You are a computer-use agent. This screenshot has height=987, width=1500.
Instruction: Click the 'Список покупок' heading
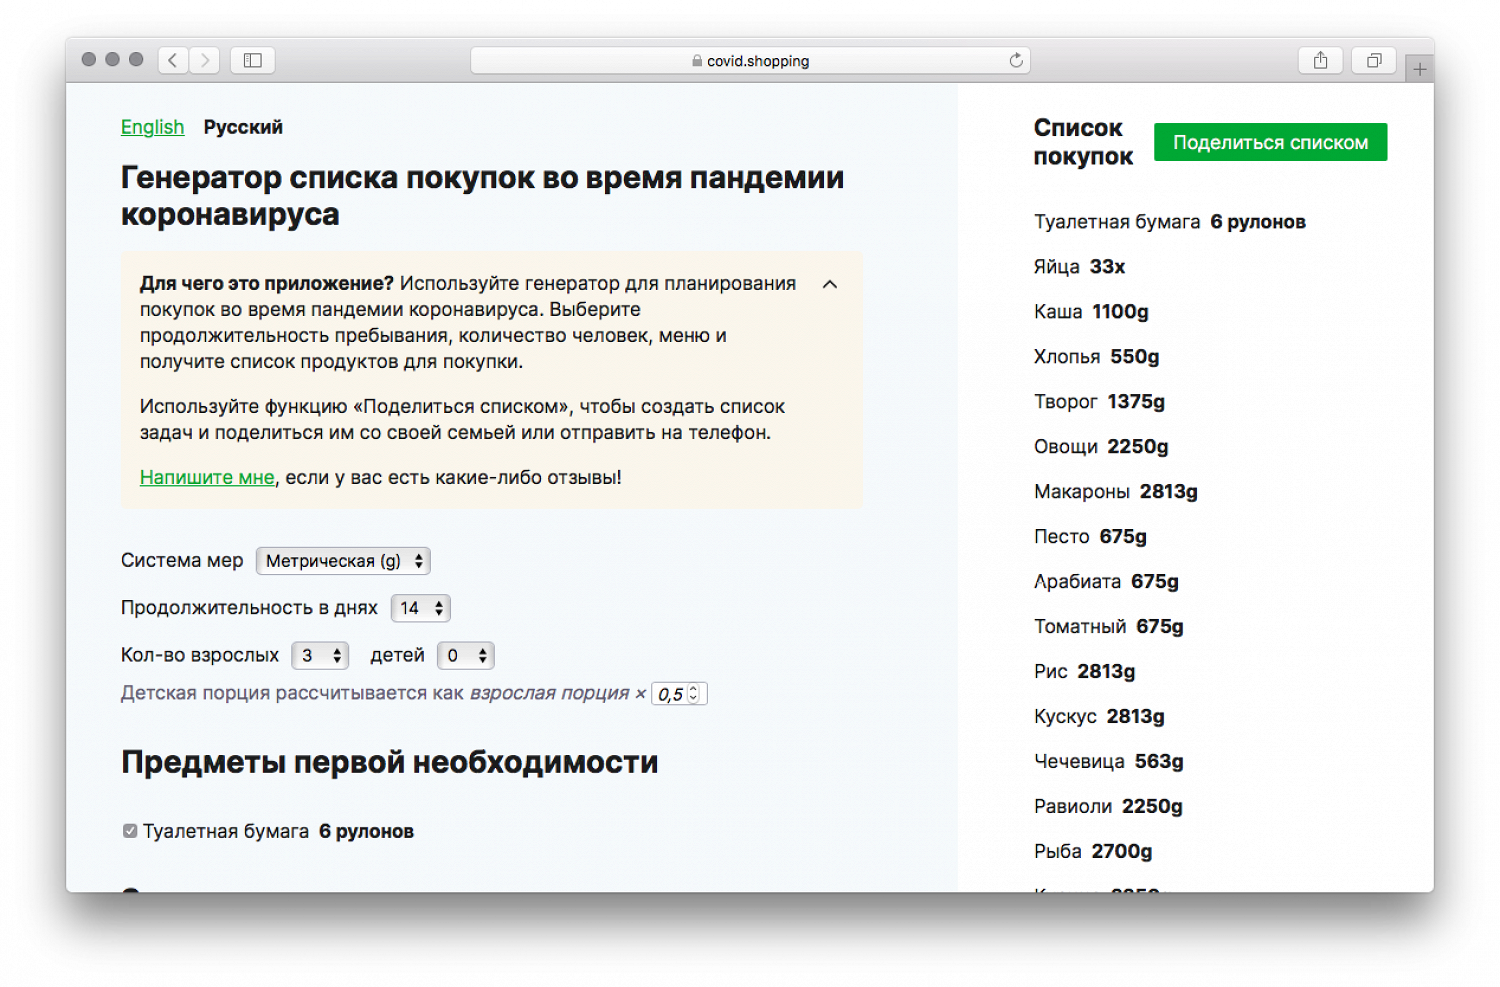click(1083, 142)
